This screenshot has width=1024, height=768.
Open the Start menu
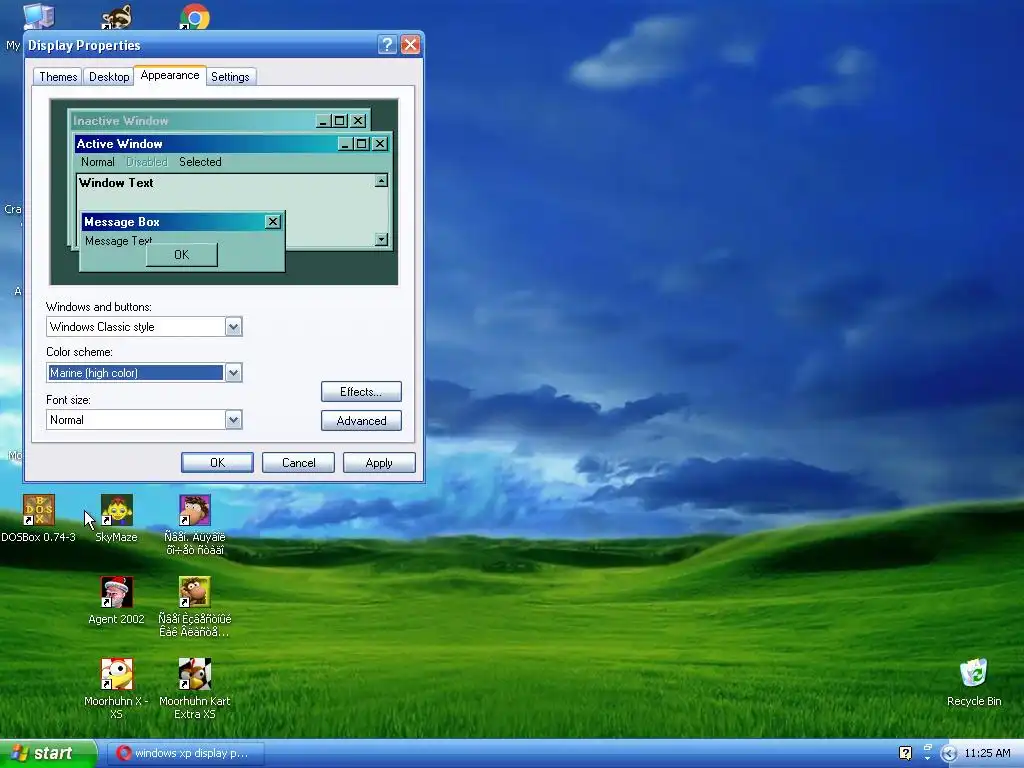click(48, 753)
